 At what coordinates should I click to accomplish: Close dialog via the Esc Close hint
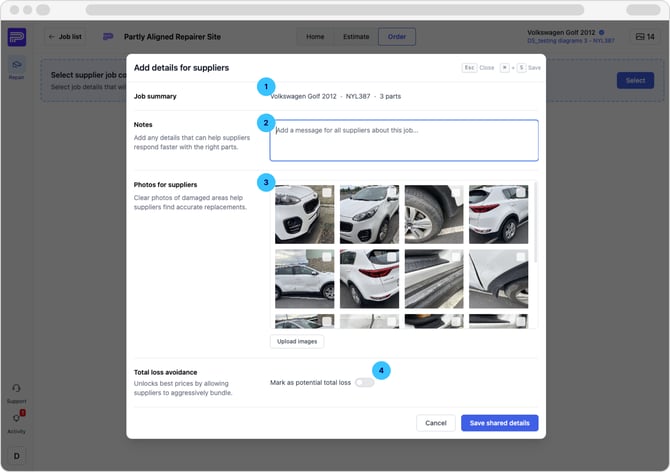pos(478,67)
